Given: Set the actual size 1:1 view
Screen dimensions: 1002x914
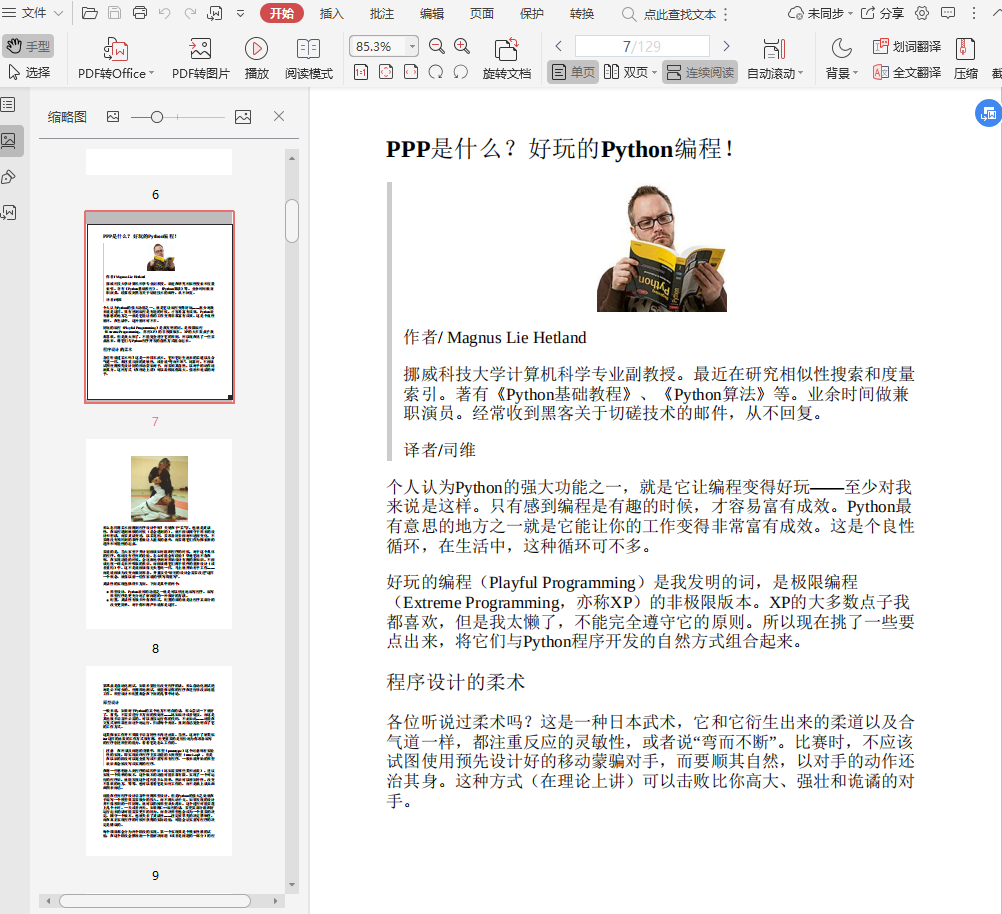Looking at the screenshot, I should (x=361, y=72).
